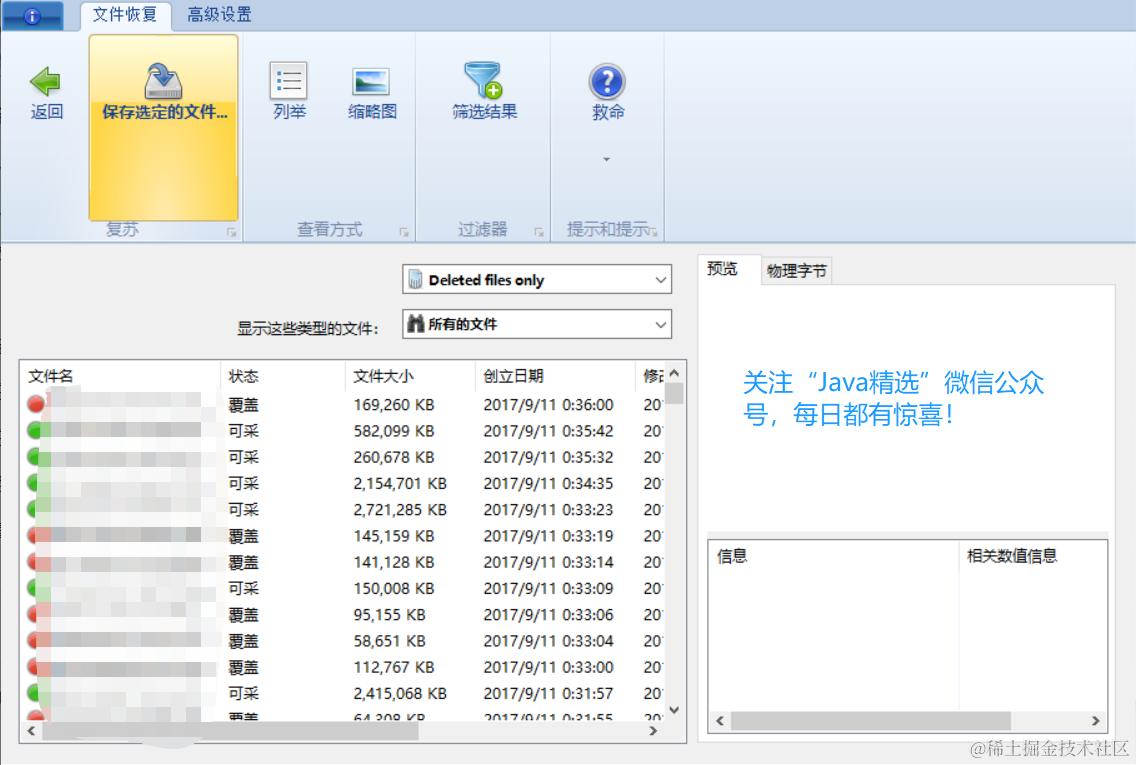Image resolution: width=1136 pixels, height=765 pixels.
Task: Select the red status icon of the 95,155 KB file
Action: tap(35, 614)
